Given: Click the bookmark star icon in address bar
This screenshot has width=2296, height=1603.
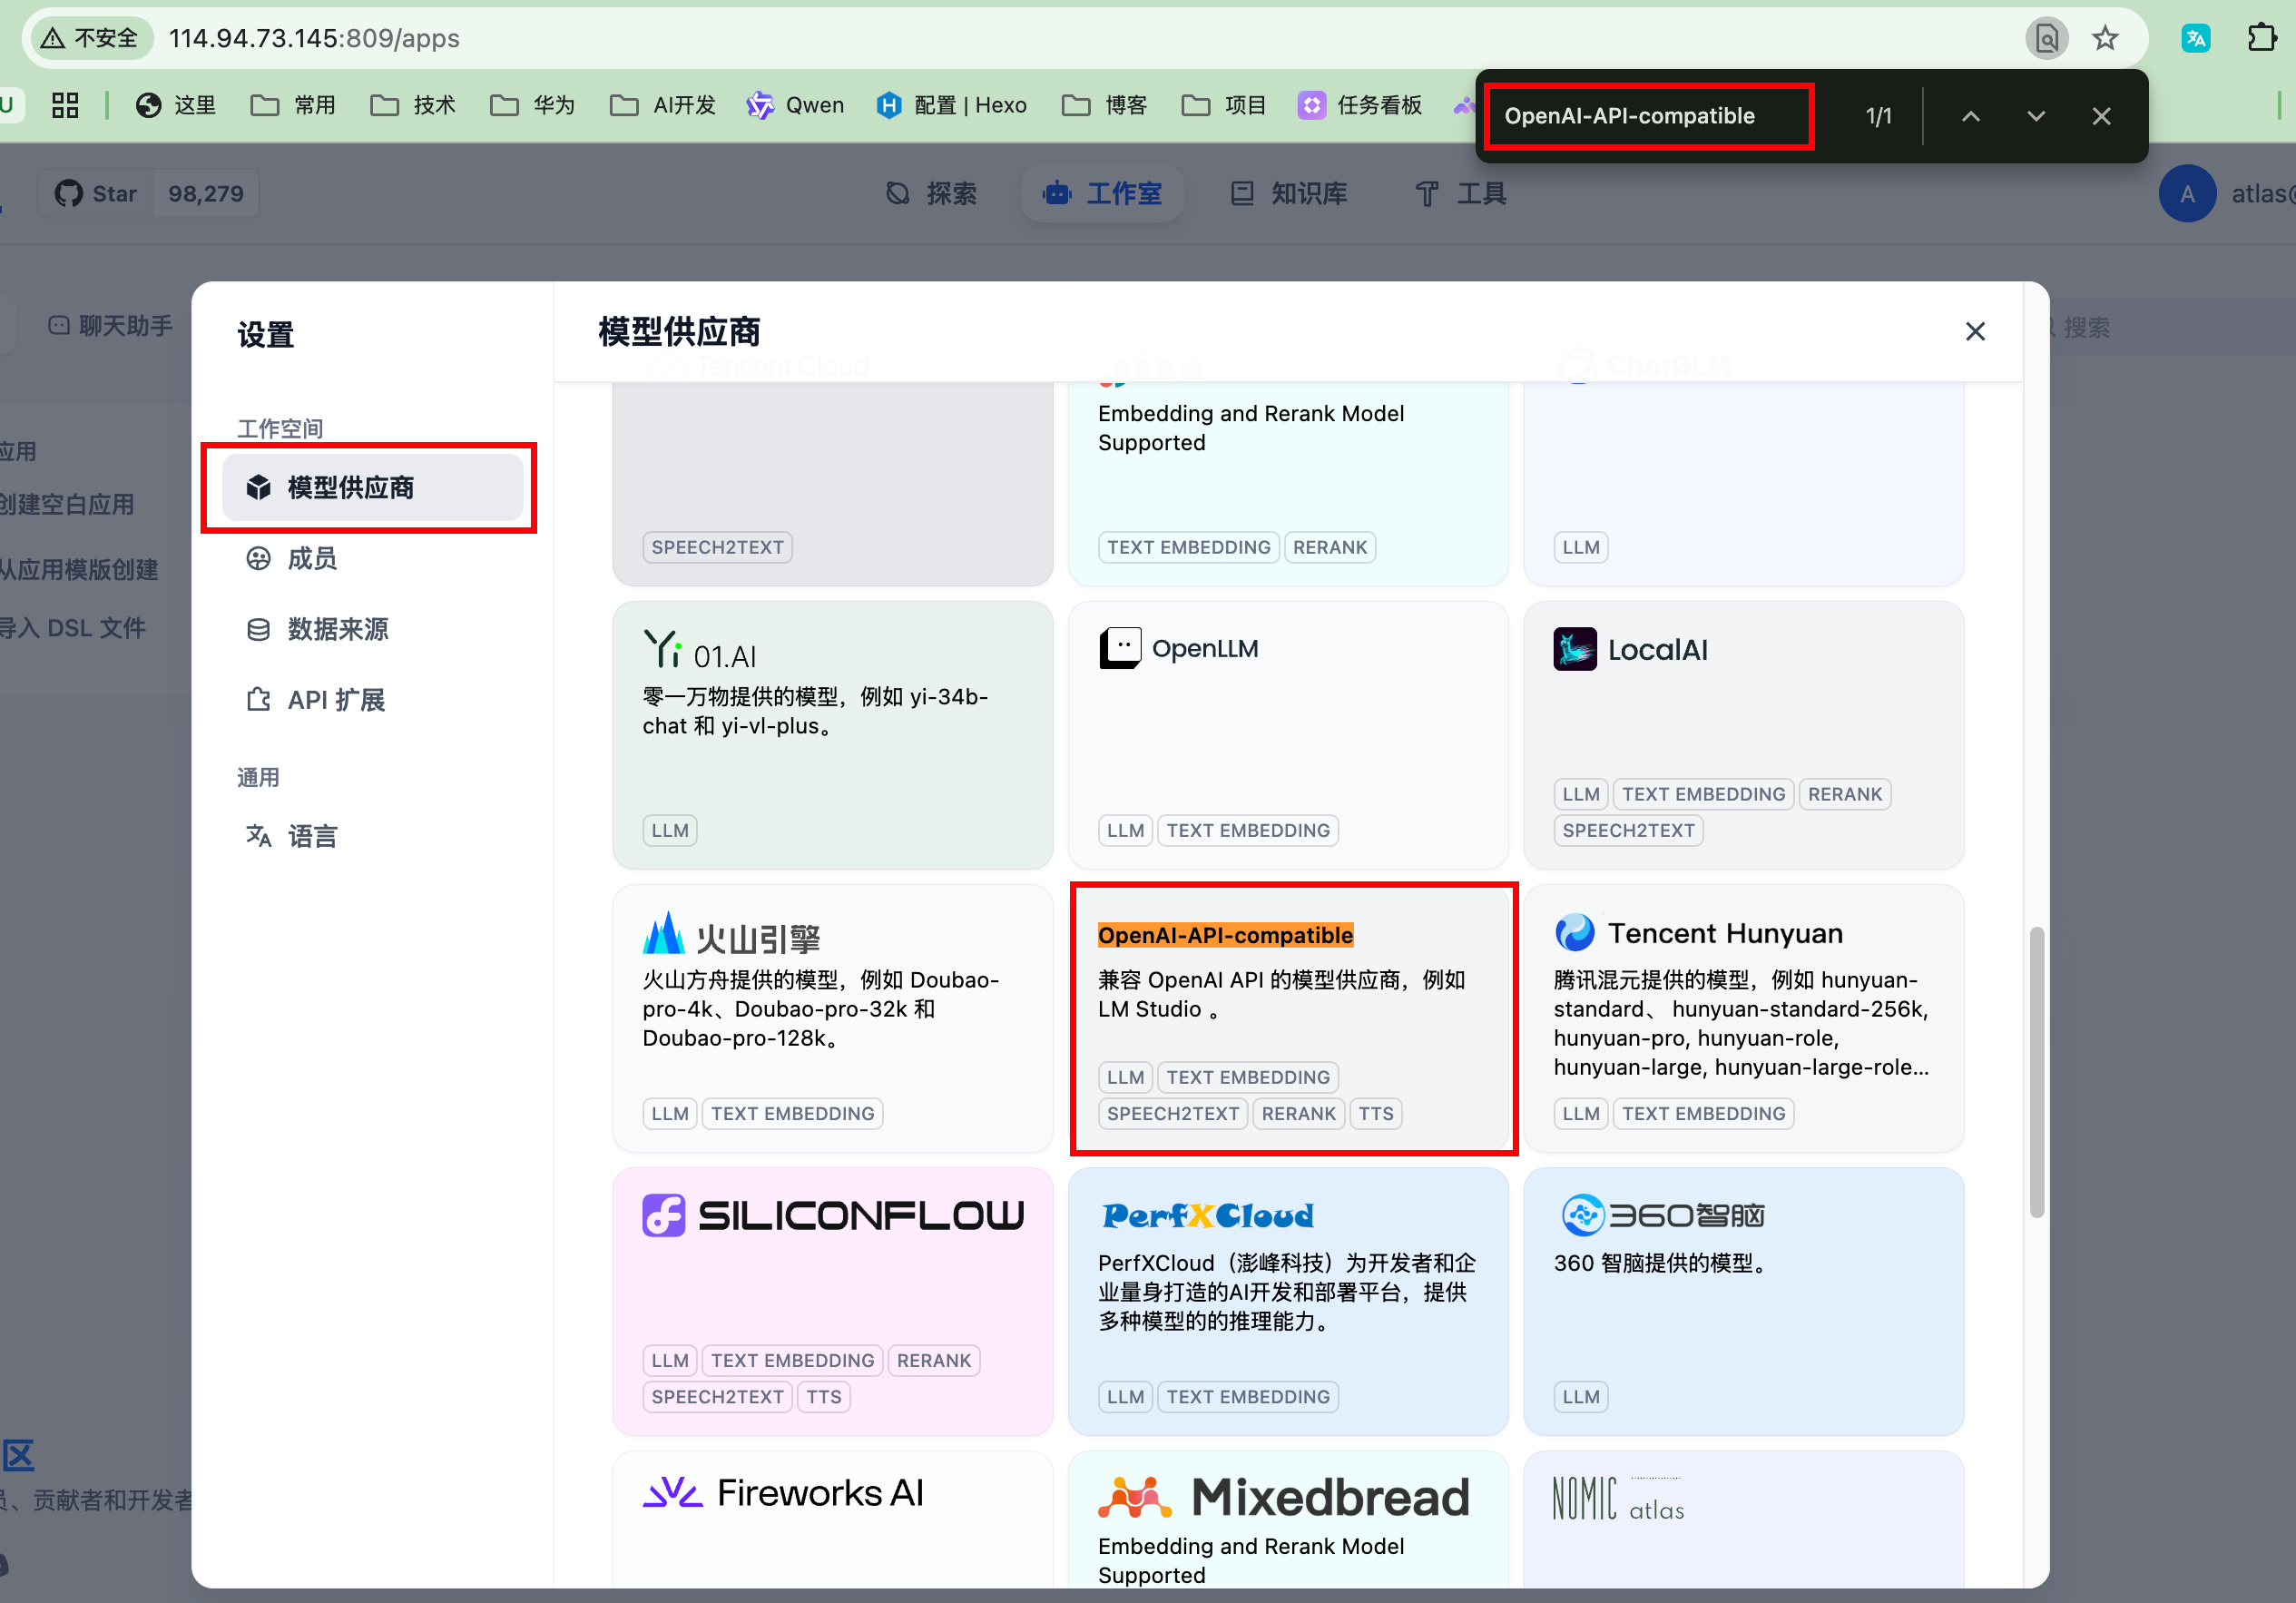Looking at the screenshot, I should tap(2105, 39).
